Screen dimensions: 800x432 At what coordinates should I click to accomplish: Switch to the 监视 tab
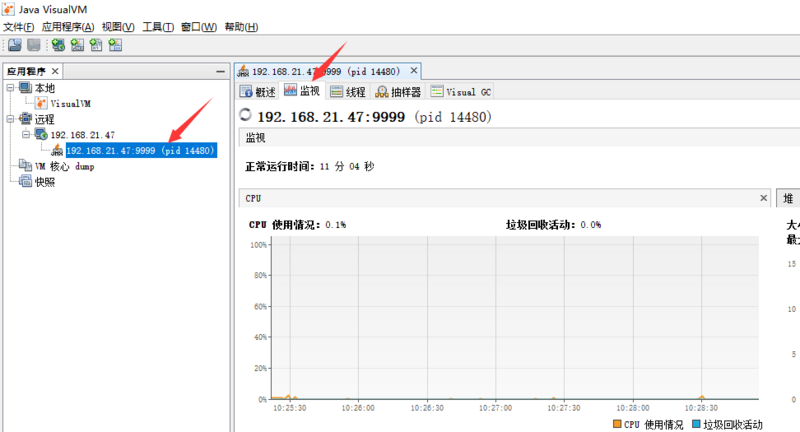pos(302,91)
